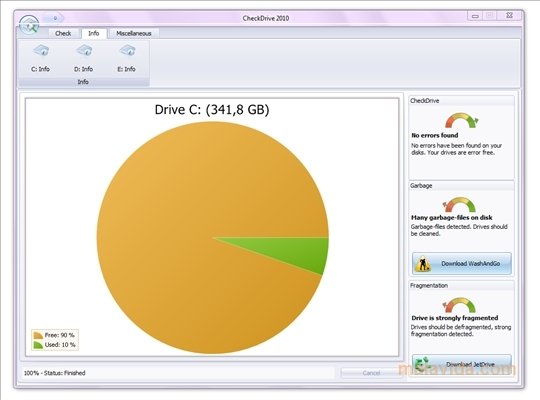The width and height of the screenshot is (540, 400).
Task: Open the D: Info drive icon
Action: tap(83, 58)
